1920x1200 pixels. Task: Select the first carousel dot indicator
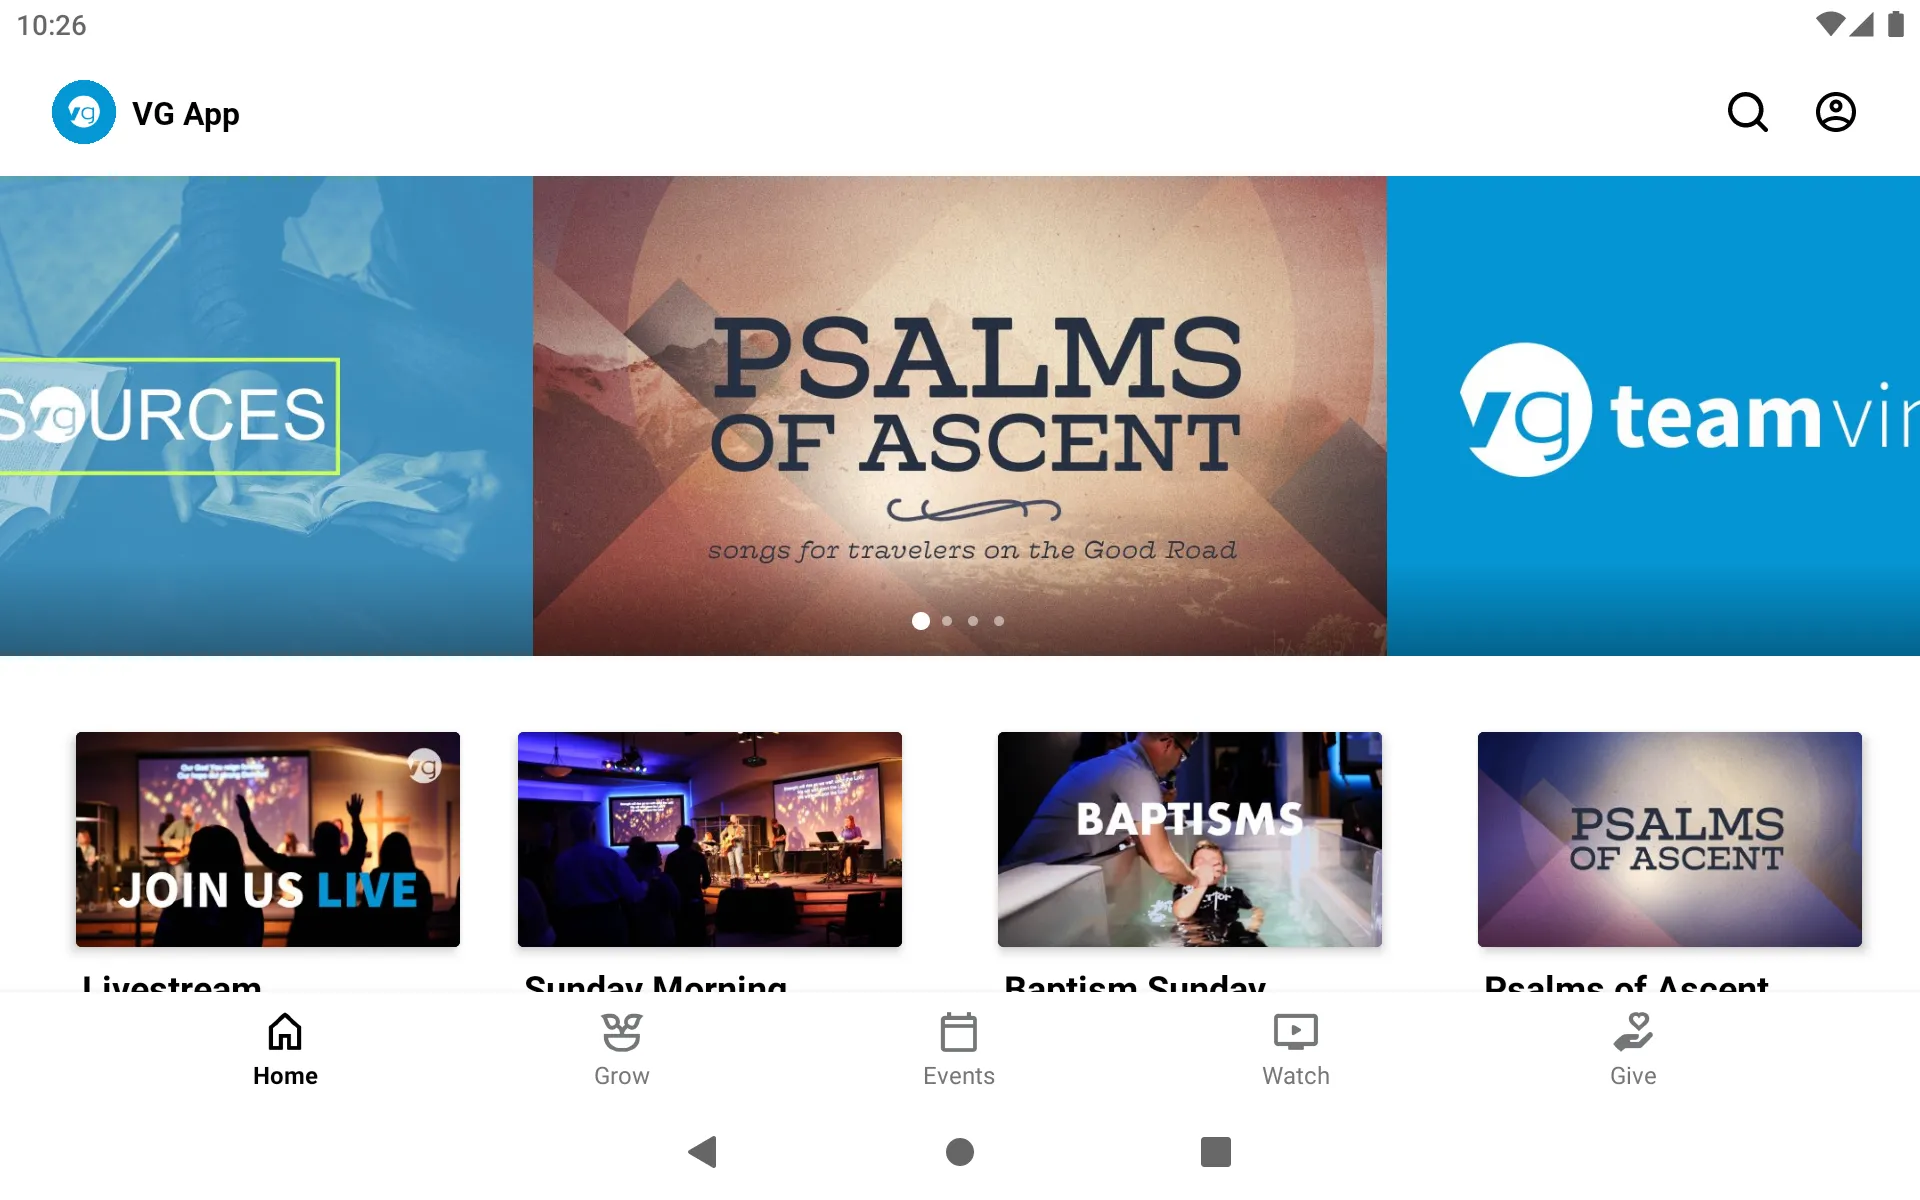[919, 621]
